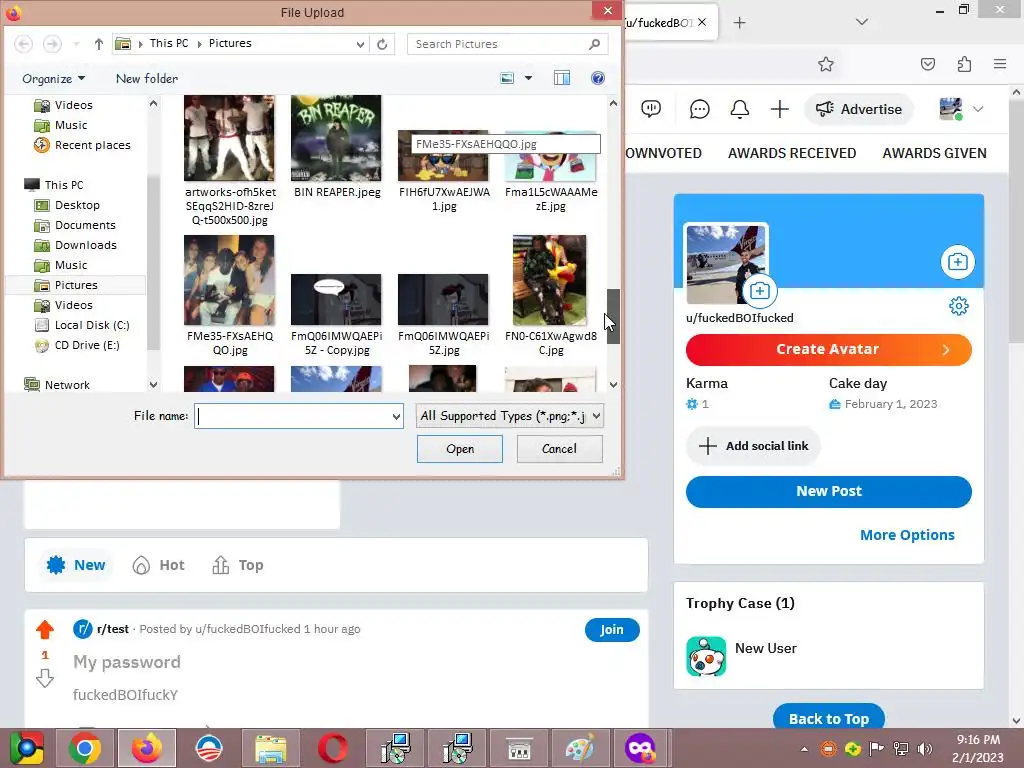
Task: Go up one folder level
Action: click(x=99, y=44)
